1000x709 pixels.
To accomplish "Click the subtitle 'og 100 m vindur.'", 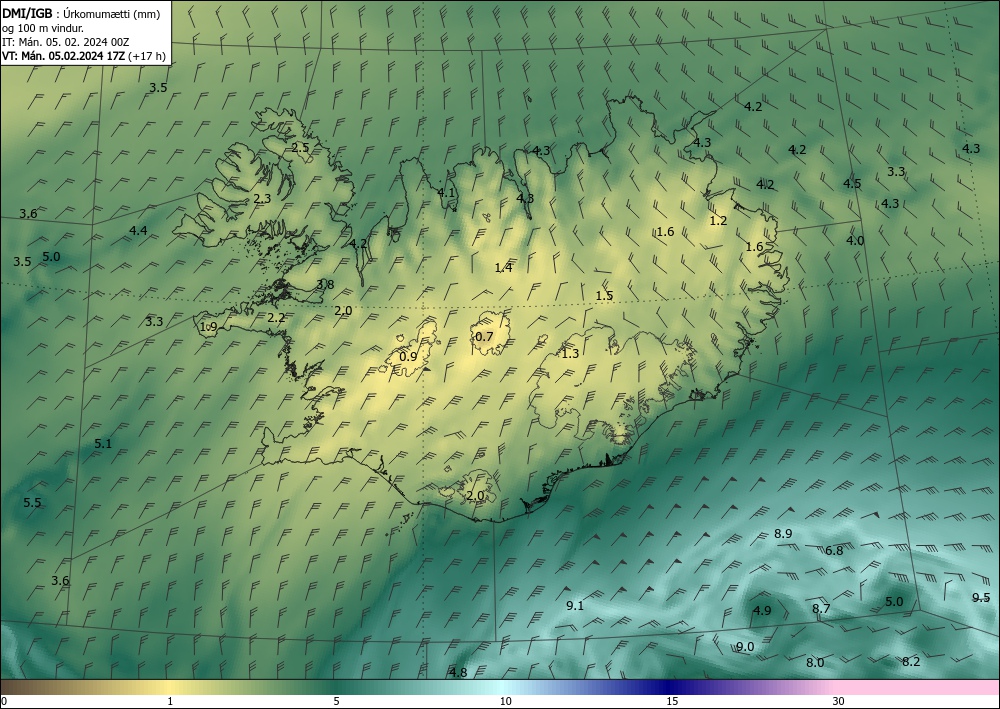I will (x=43, y=28).
